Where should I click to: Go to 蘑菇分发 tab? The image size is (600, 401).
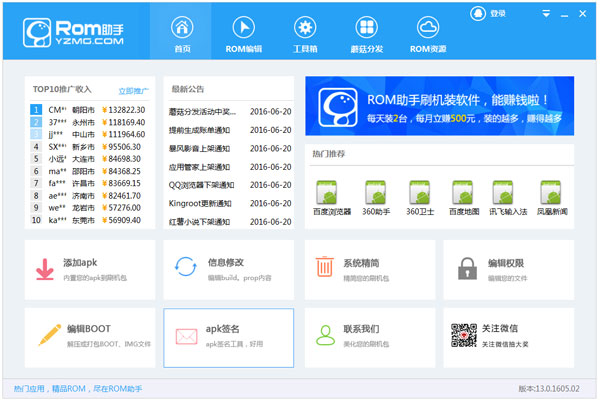(x=367, y=33)
